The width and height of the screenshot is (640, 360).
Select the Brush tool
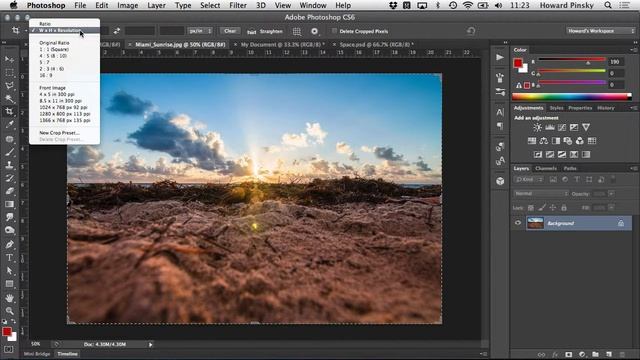9,152
